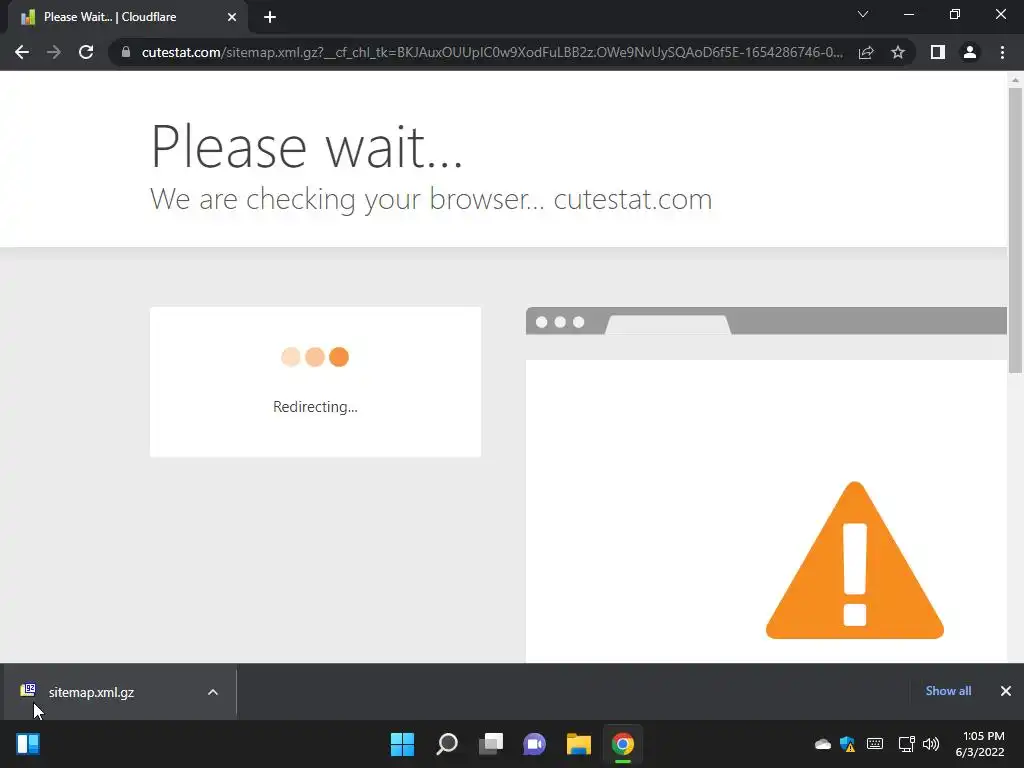
Task: Minimize the Chrome window
Action: (x=909, y=14)
